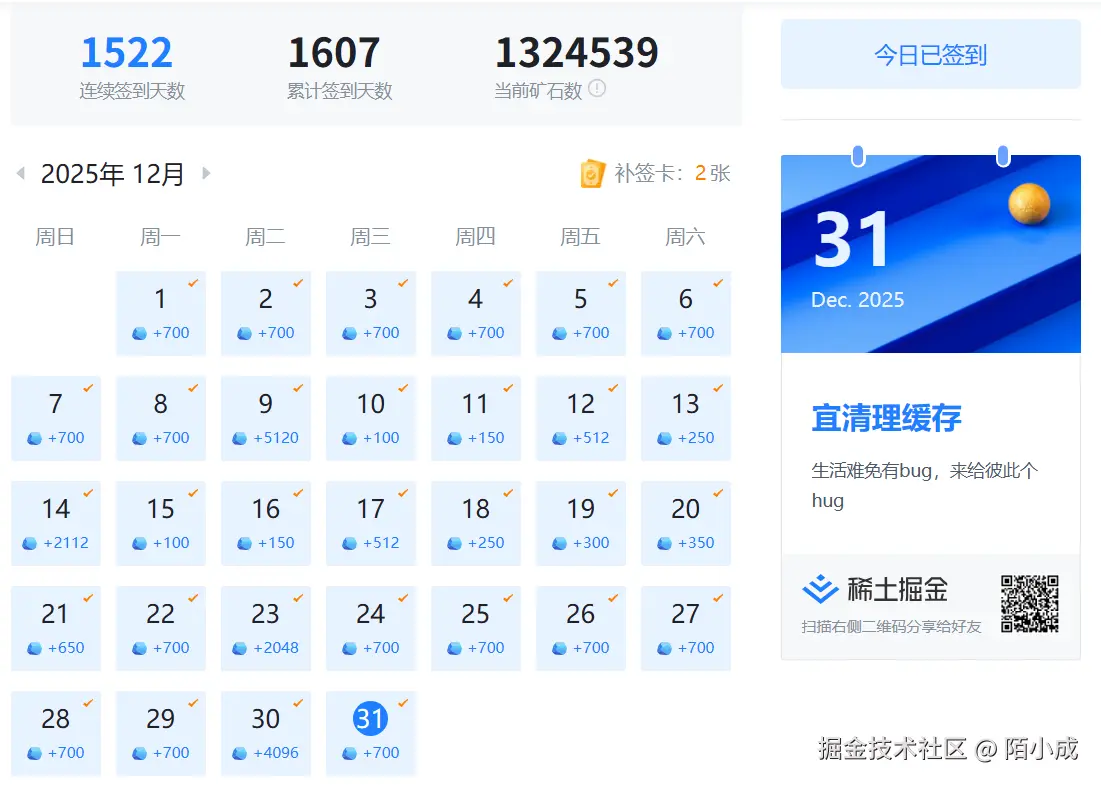This screenshot has width=1101, height=785.
Task: Click the left arrow to view November
Action: point(20,173)
